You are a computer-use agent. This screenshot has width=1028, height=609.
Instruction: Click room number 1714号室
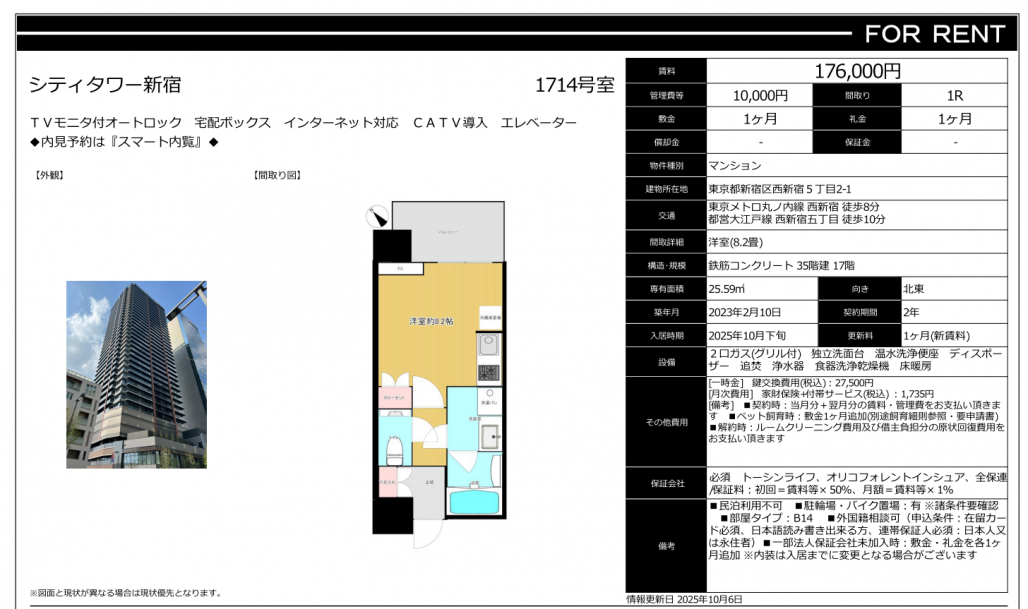[574, 86]
